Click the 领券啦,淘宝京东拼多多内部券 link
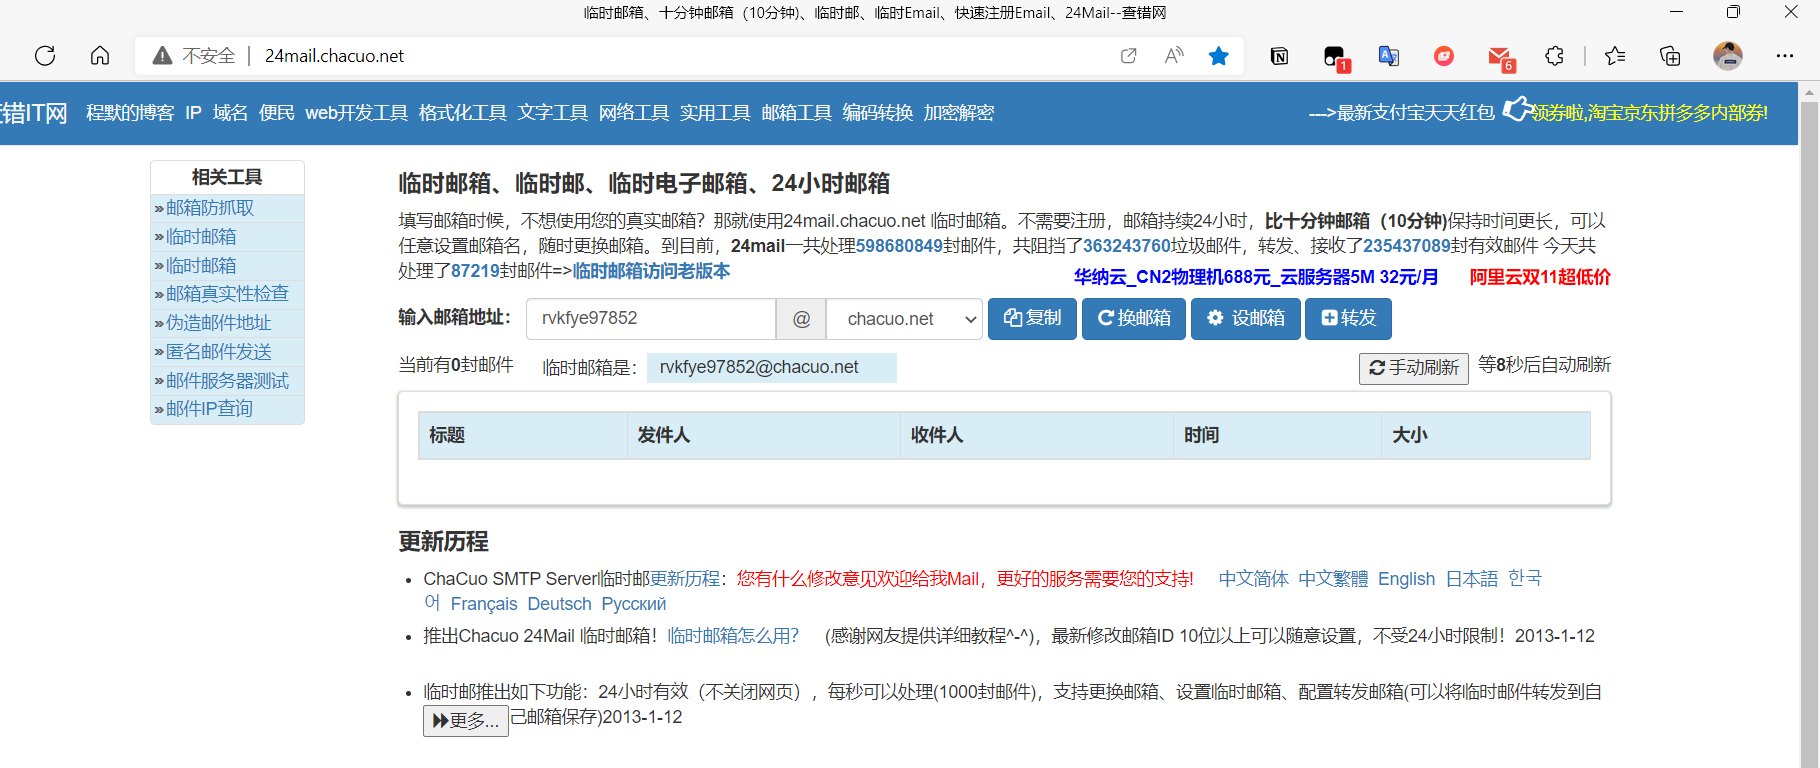The height and width of the screenshot is (768, 1820). pos(1650,113)
